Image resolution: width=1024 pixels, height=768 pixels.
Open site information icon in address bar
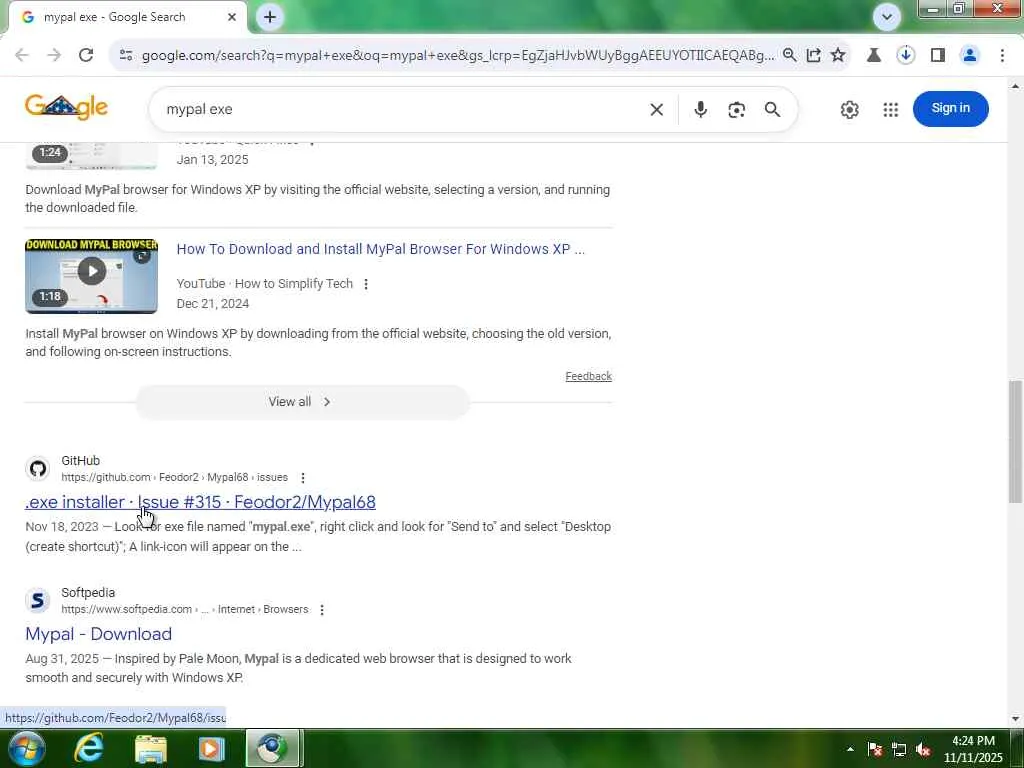pos(126,56)
